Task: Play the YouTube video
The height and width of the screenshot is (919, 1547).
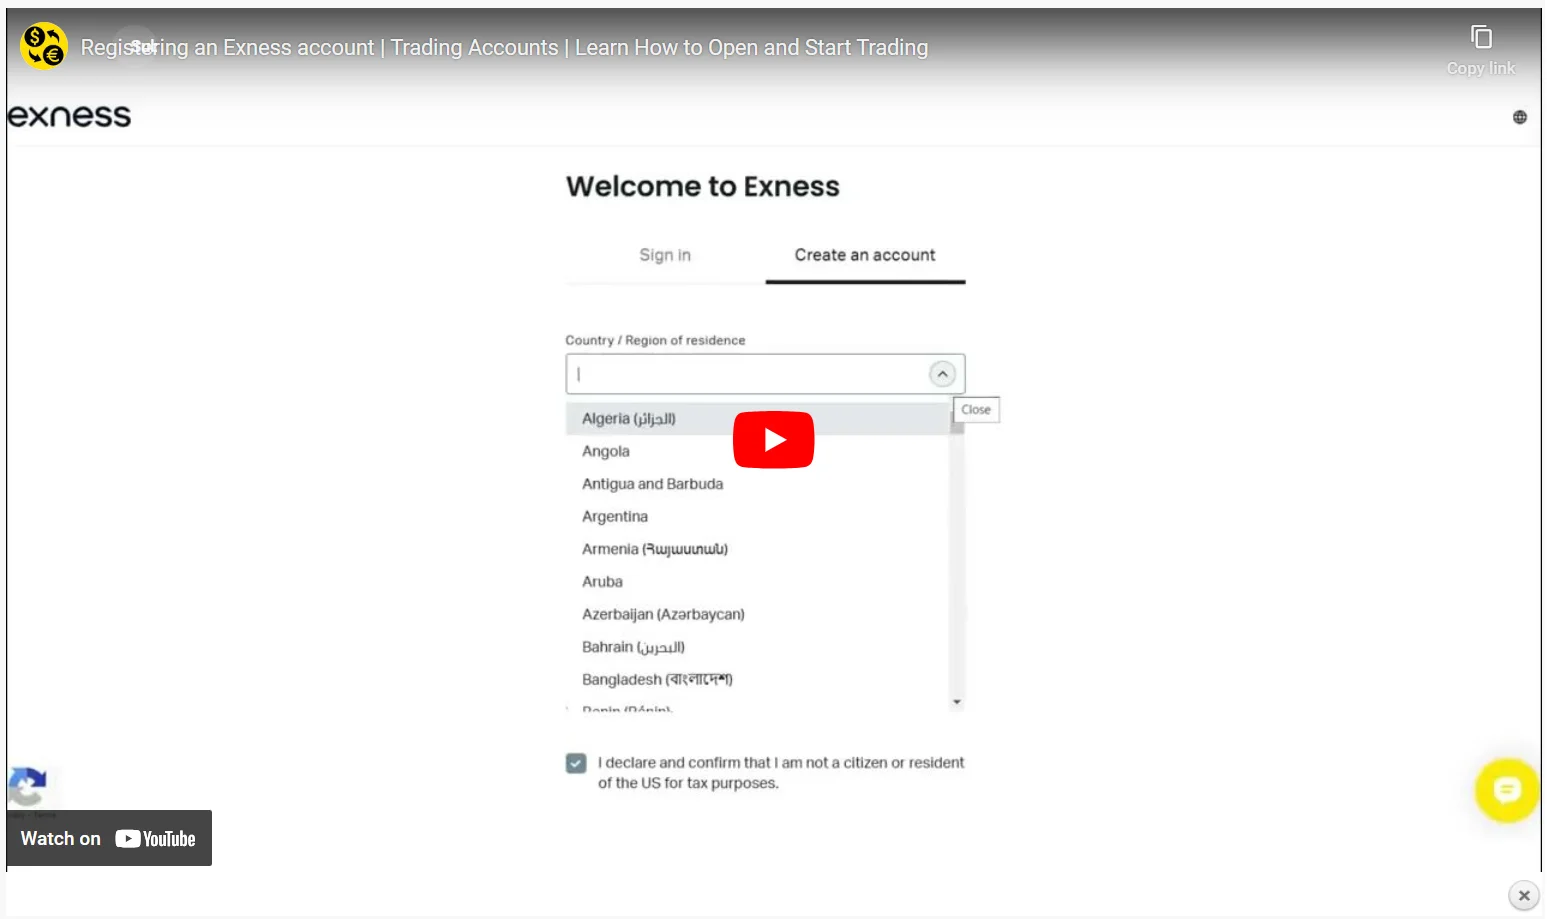Action: (773, 440)
